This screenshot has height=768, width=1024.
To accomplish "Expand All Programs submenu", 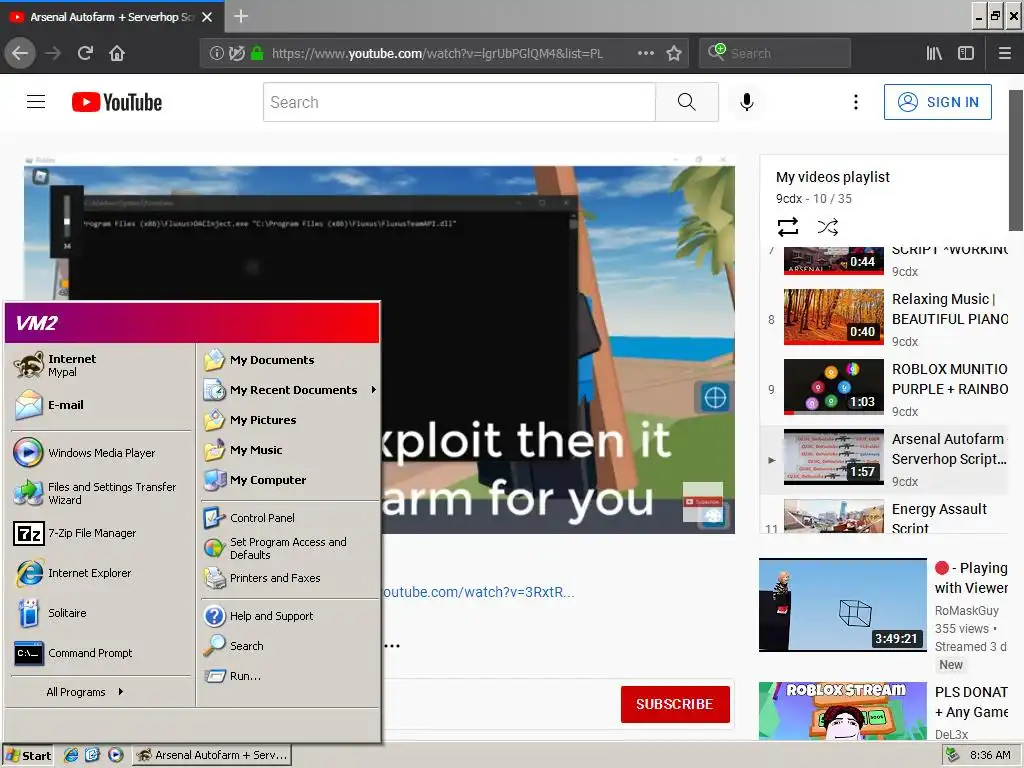I will (84, 692).
